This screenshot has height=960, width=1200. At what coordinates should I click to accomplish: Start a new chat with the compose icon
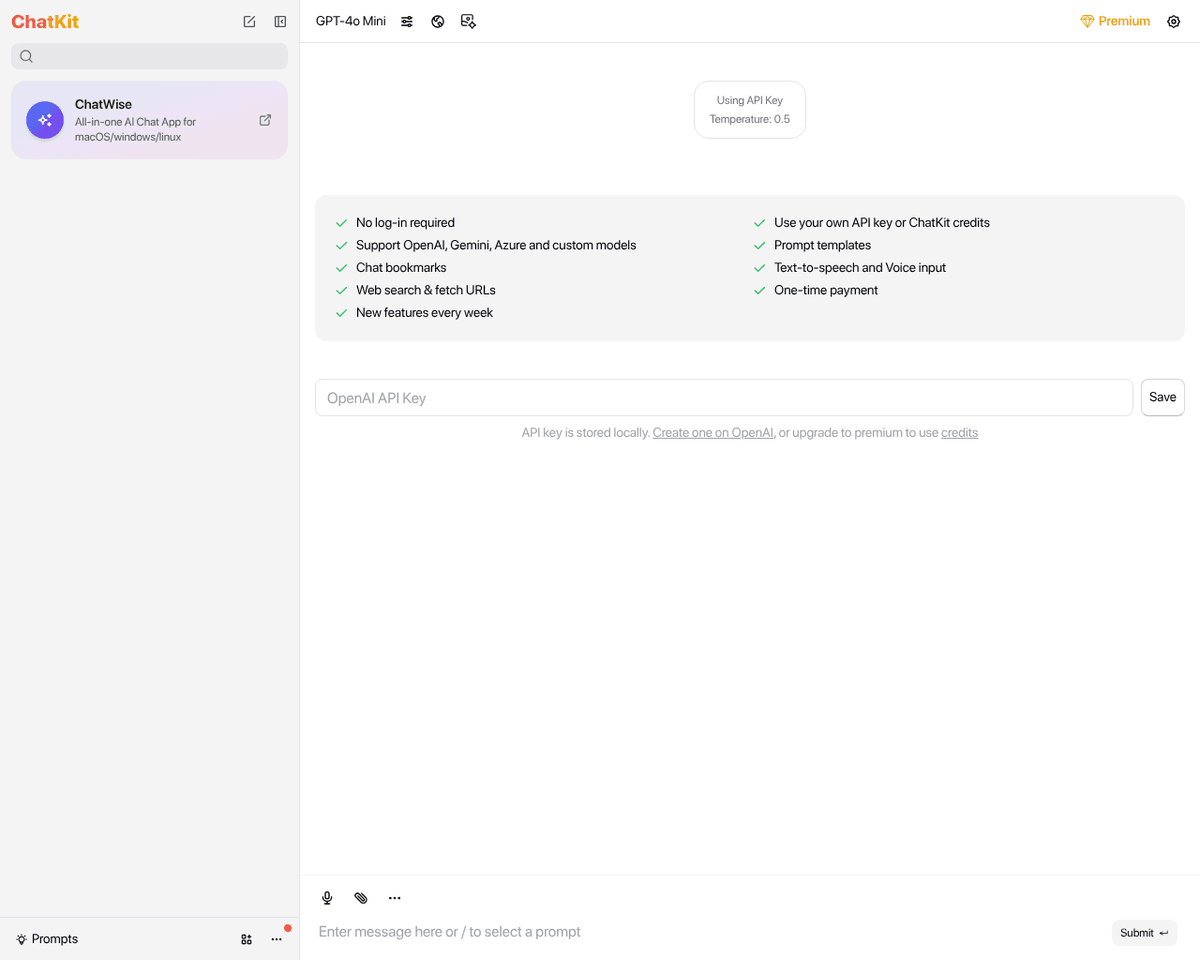249,22
